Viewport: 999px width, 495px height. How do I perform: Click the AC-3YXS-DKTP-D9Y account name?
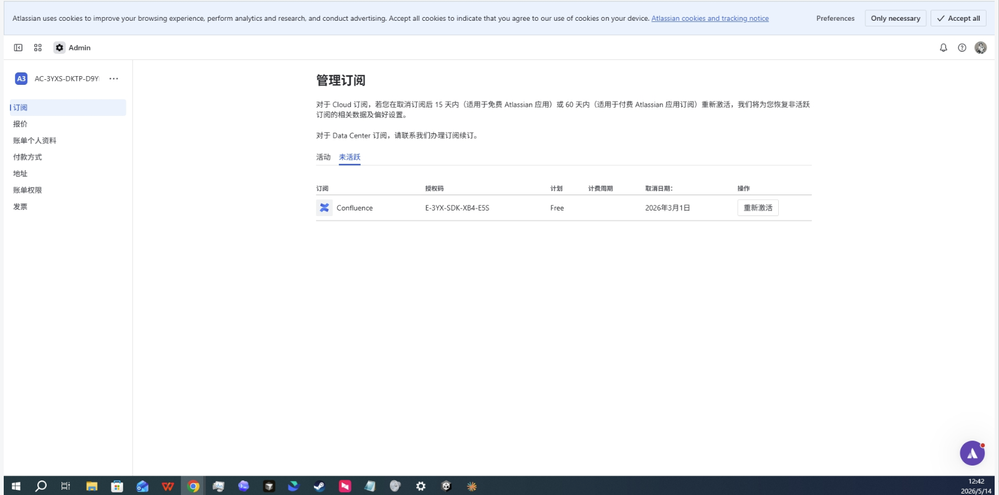click(x=68, y=78)
